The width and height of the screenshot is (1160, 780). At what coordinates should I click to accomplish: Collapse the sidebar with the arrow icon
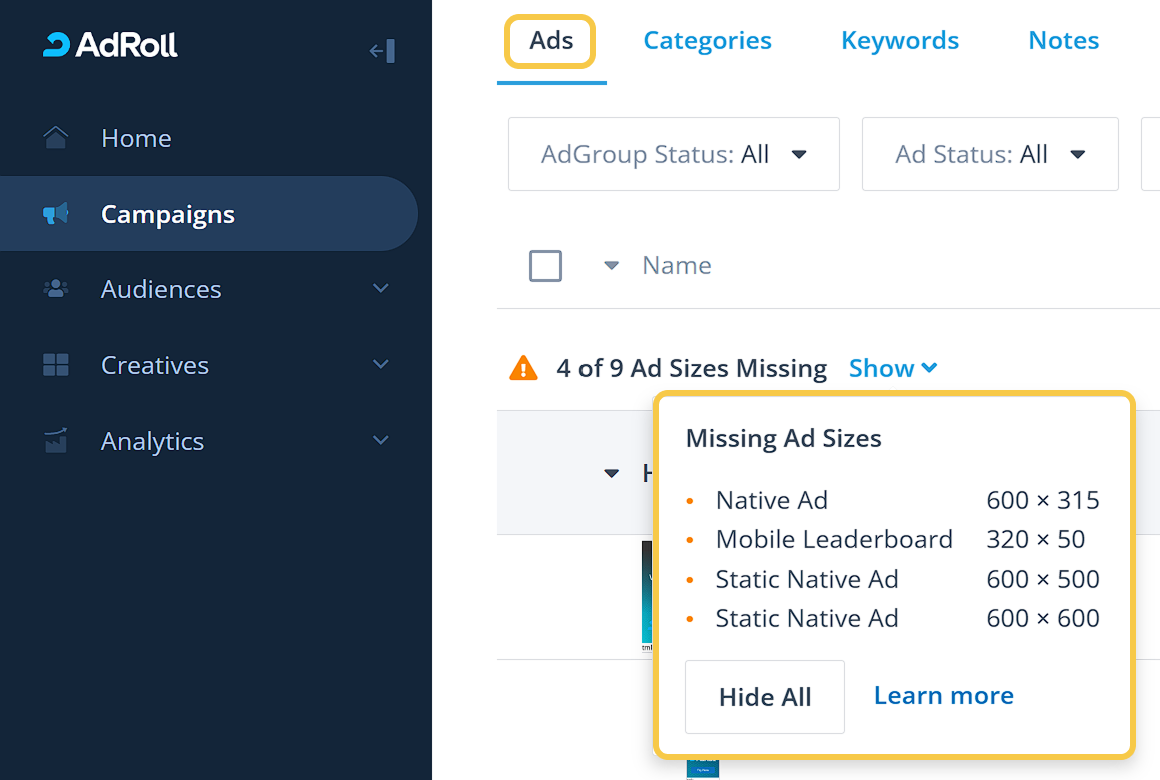(382, 51)
